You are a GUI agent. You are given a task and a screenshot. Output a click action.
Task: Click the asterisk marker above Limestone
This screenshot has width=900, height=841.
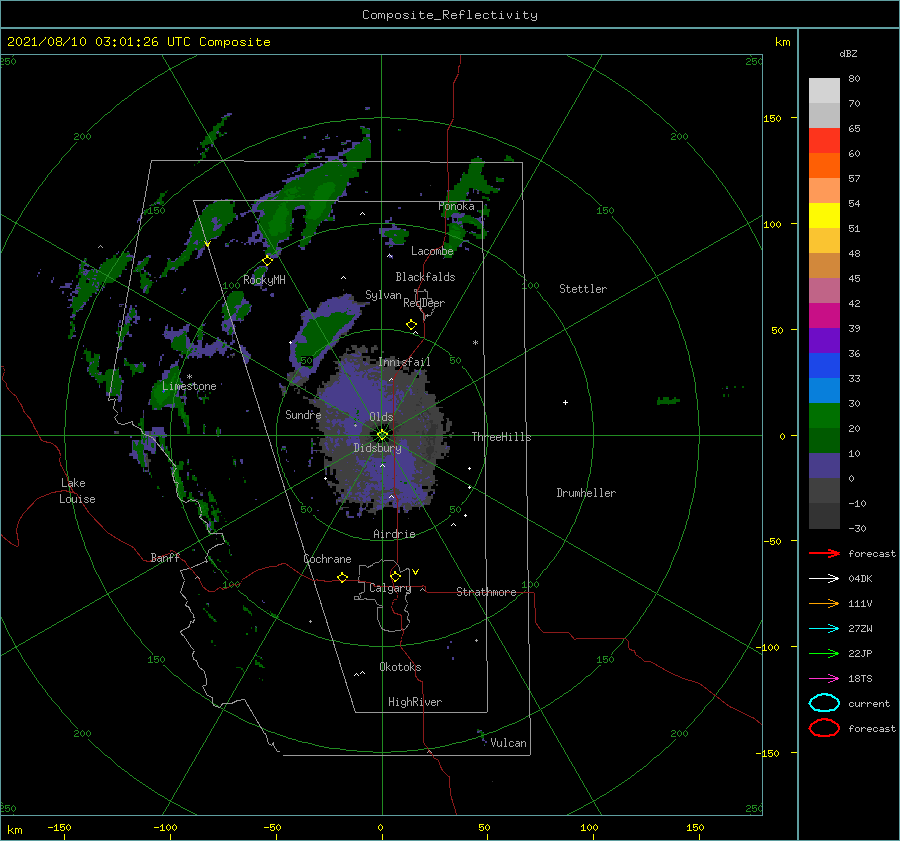coord(189,377)
